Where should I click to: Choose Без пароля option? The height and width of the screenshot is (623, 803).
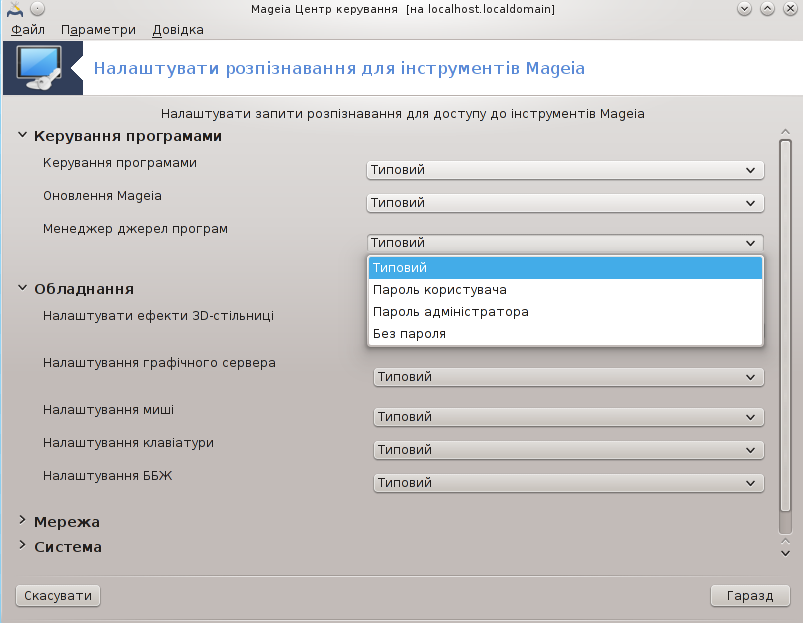click(565, 334)
